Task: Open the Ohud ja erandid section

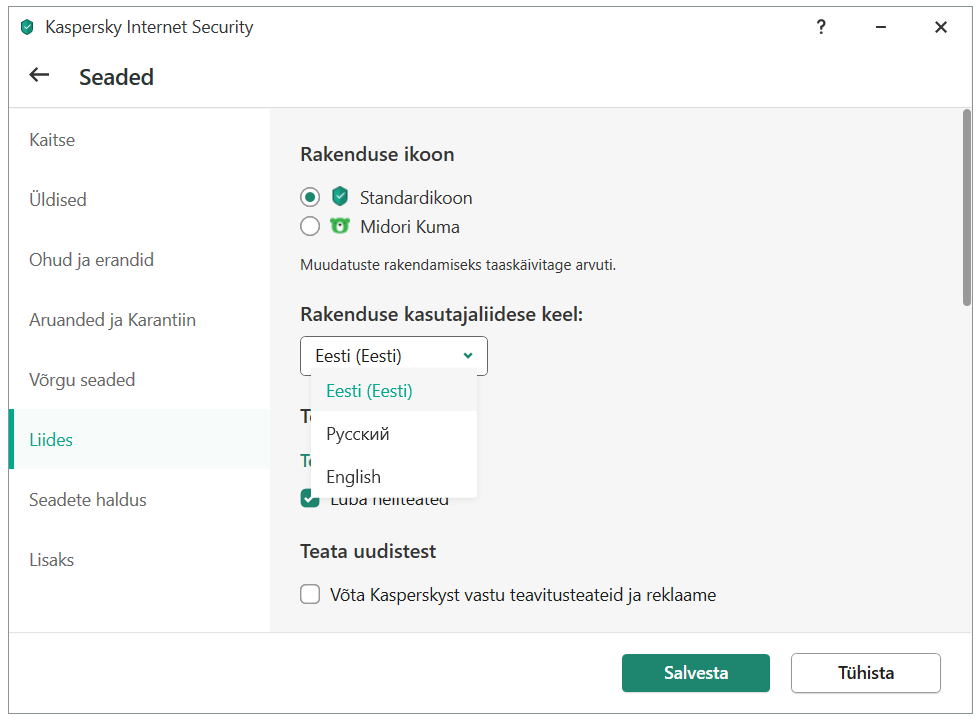Action: [139, 259]
